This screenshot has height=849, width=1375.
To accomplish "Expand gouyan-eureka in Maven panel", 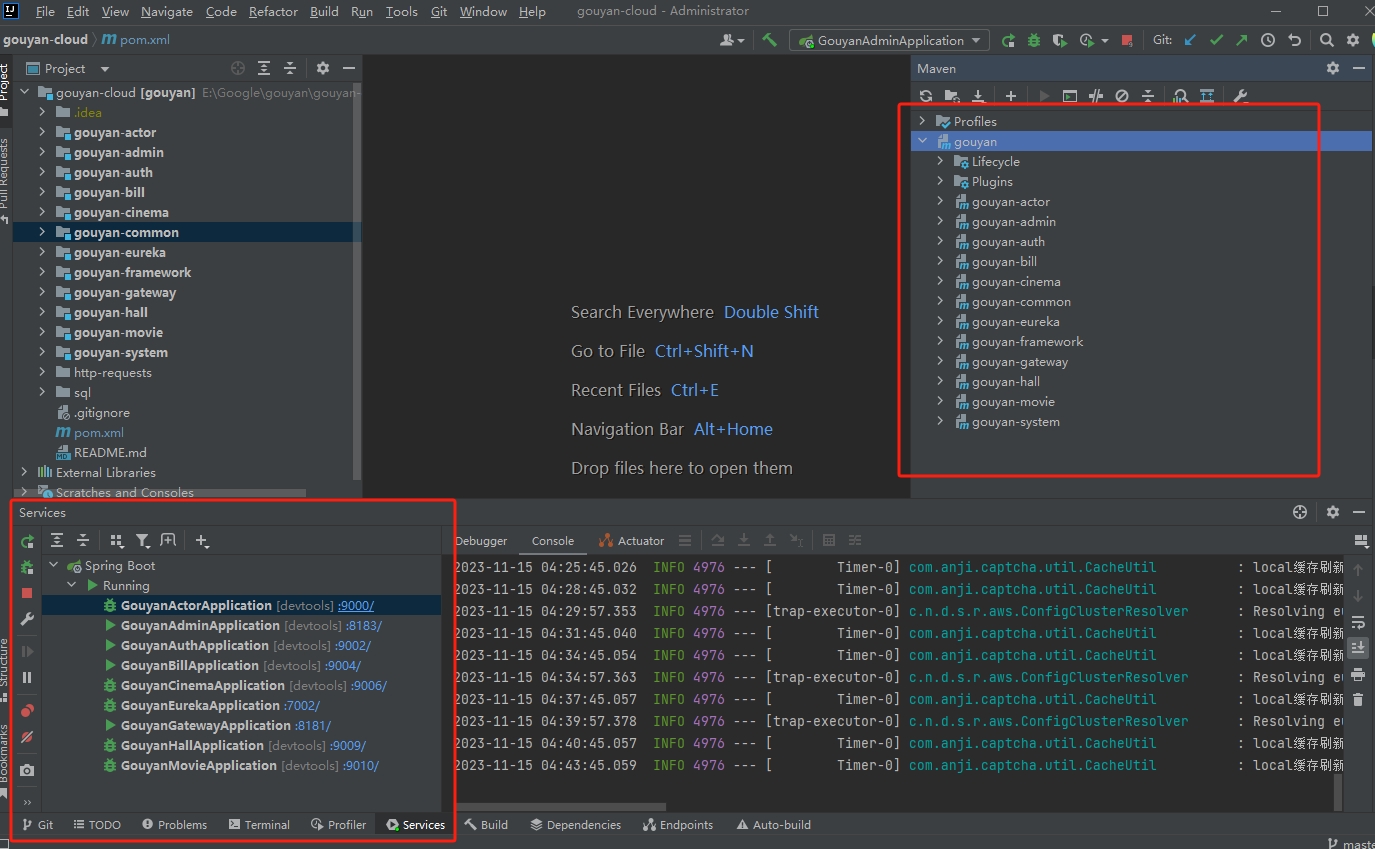I will [940, 321].
